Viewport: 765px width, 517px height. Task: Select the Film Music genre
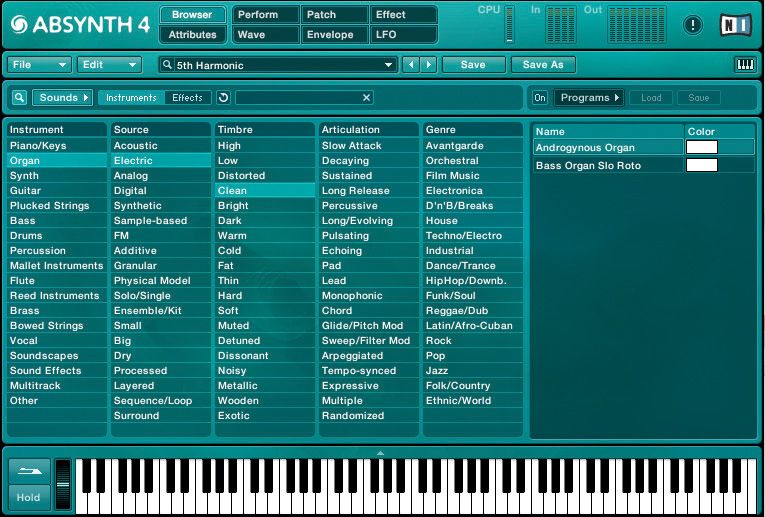pyautogui.click(x=472, y=176)
